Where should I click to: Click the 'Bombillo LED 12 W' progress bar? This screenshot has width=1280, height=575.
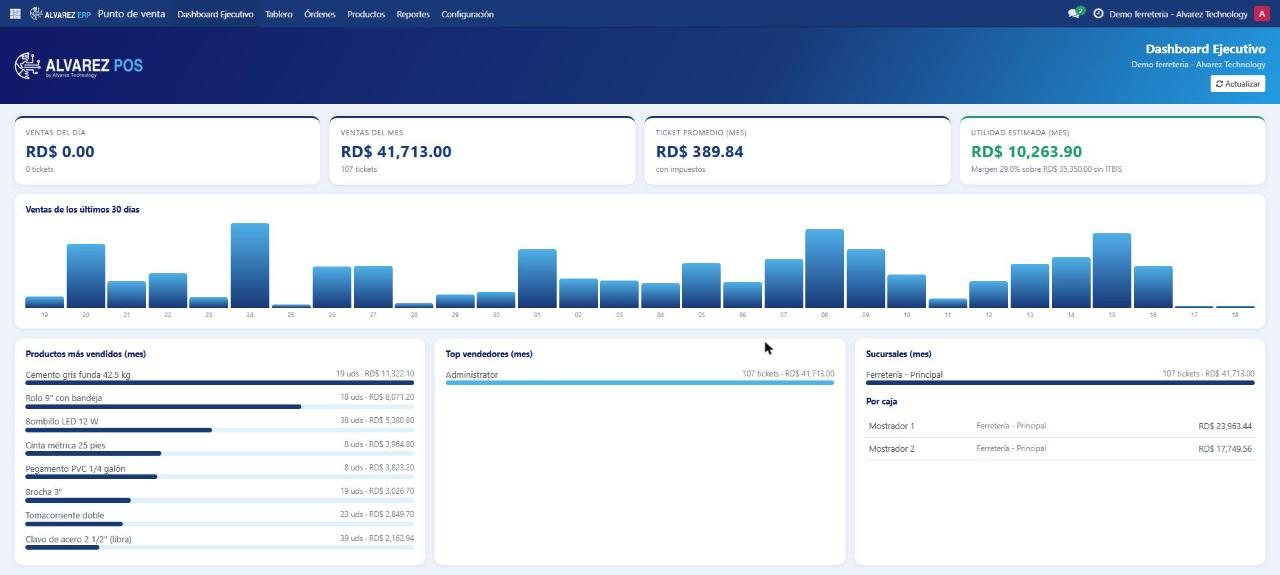coord(220,430)
